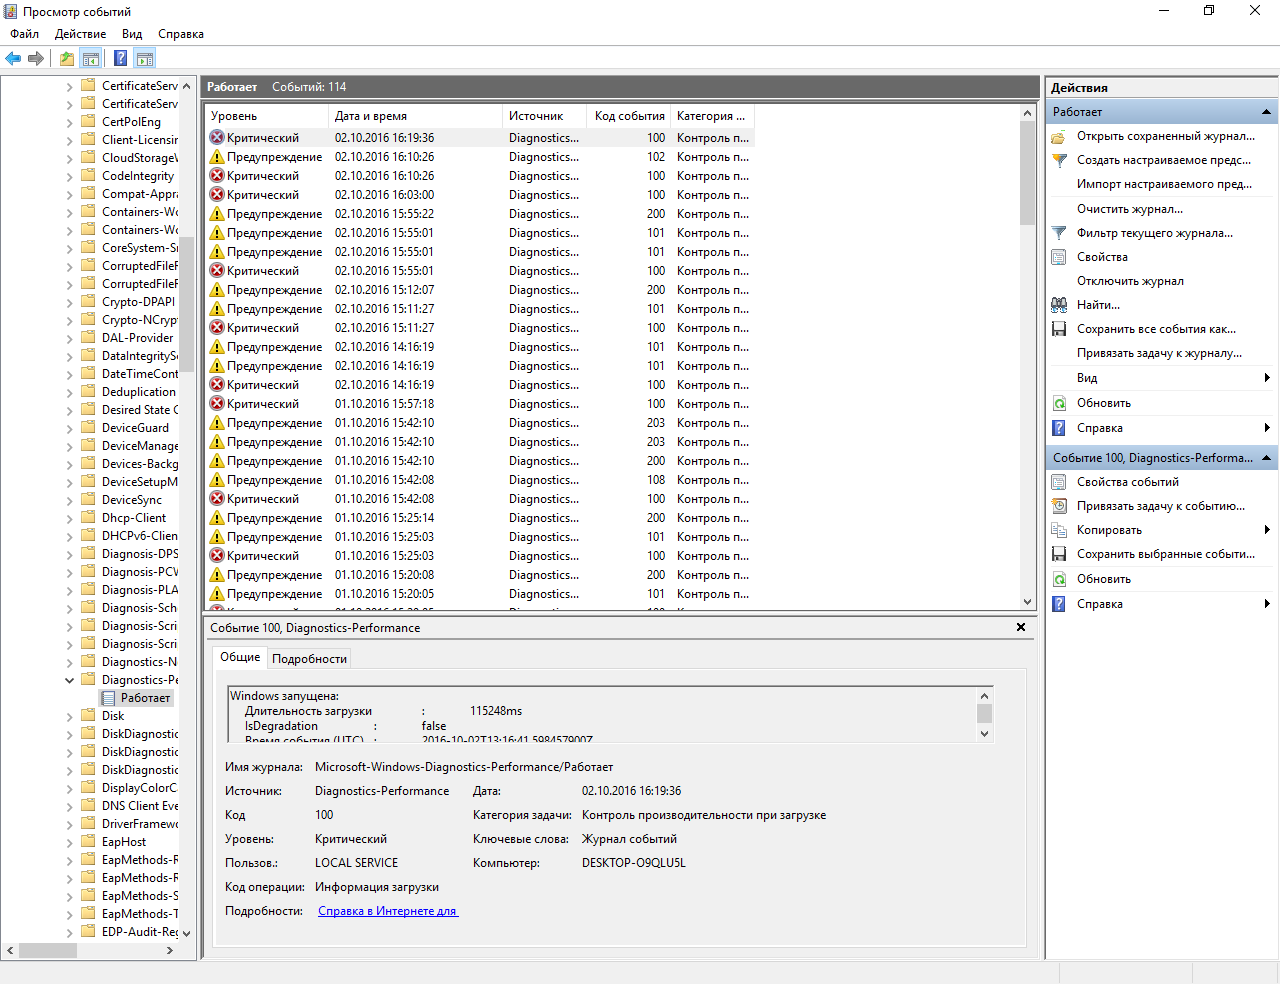The height and width of the screenshot is (984, 1280).
Task: Open help via the toolbar question mark icon
Action: [x=120, y=58]
